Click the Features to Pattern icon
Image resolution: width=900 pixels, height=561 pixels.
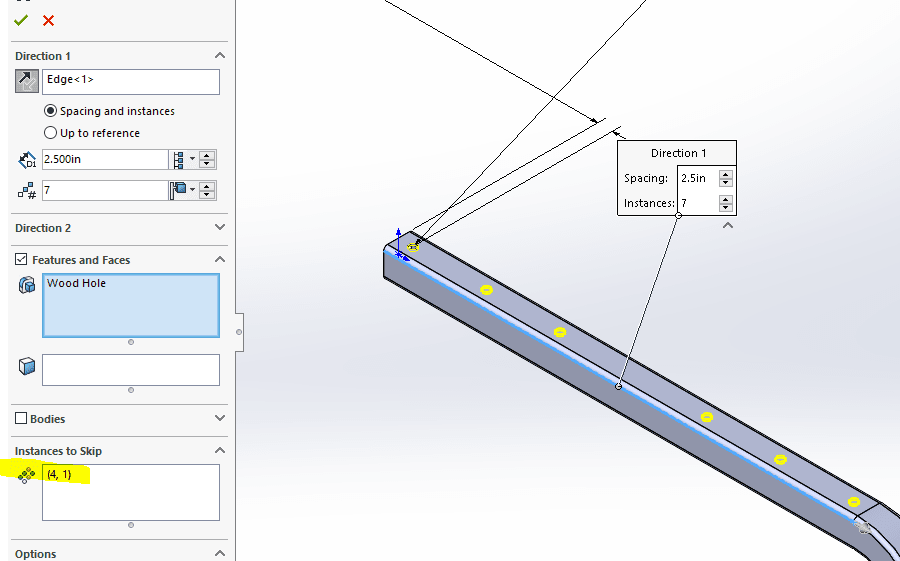[x=27, y=284]
